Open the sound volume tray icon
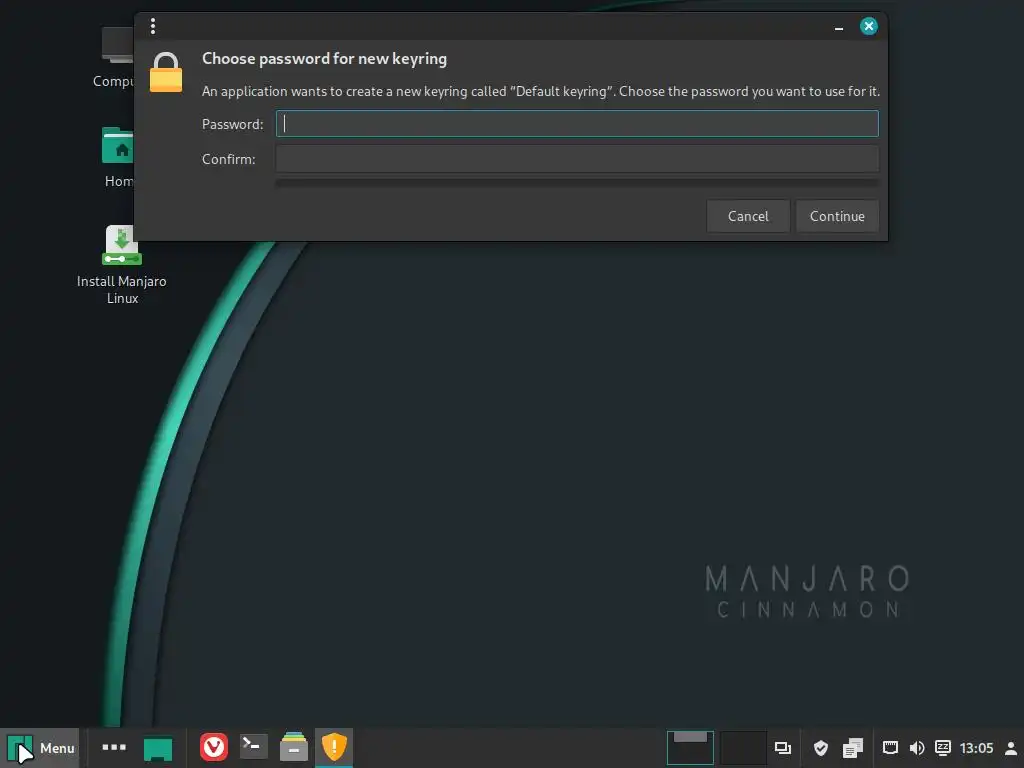 coord(917,748)
